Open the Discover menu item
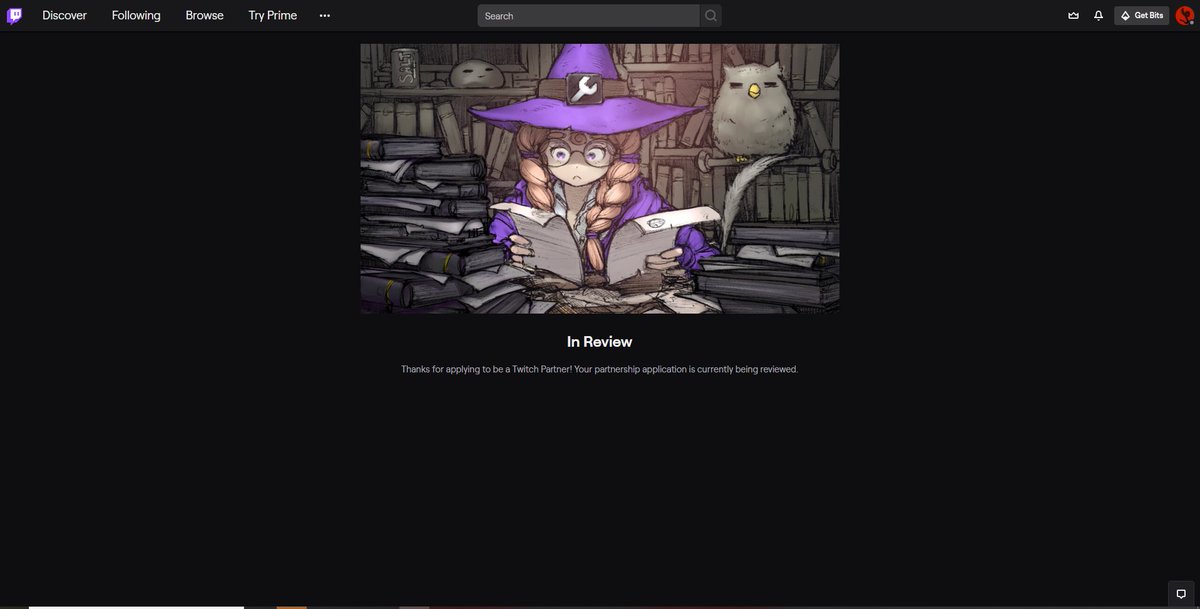The image size is (1200, 609). click(64, 14)
